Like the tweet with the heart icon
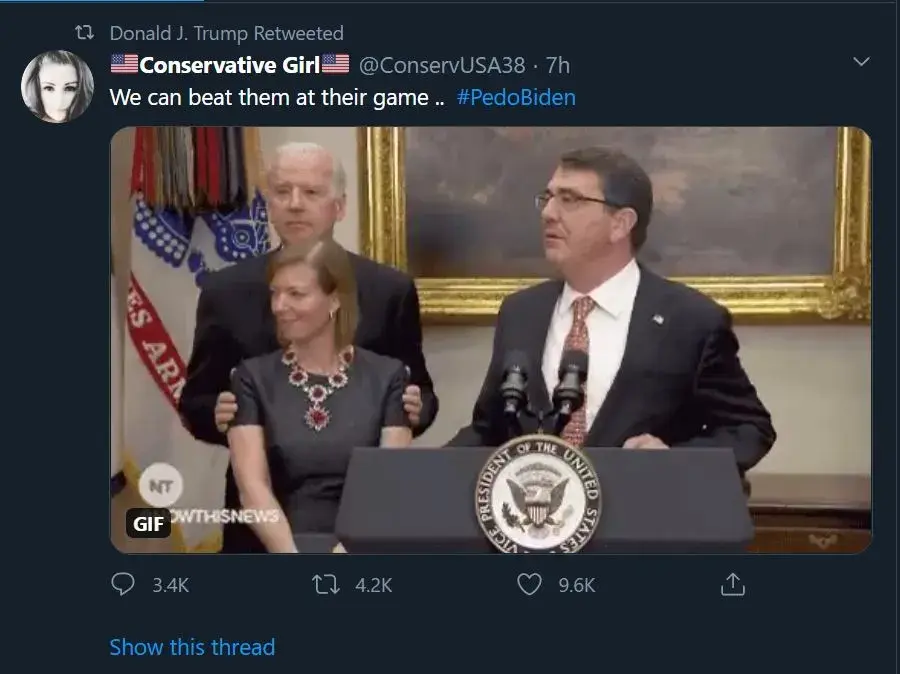The image size is (900, 674). click(x=529, y=584)
